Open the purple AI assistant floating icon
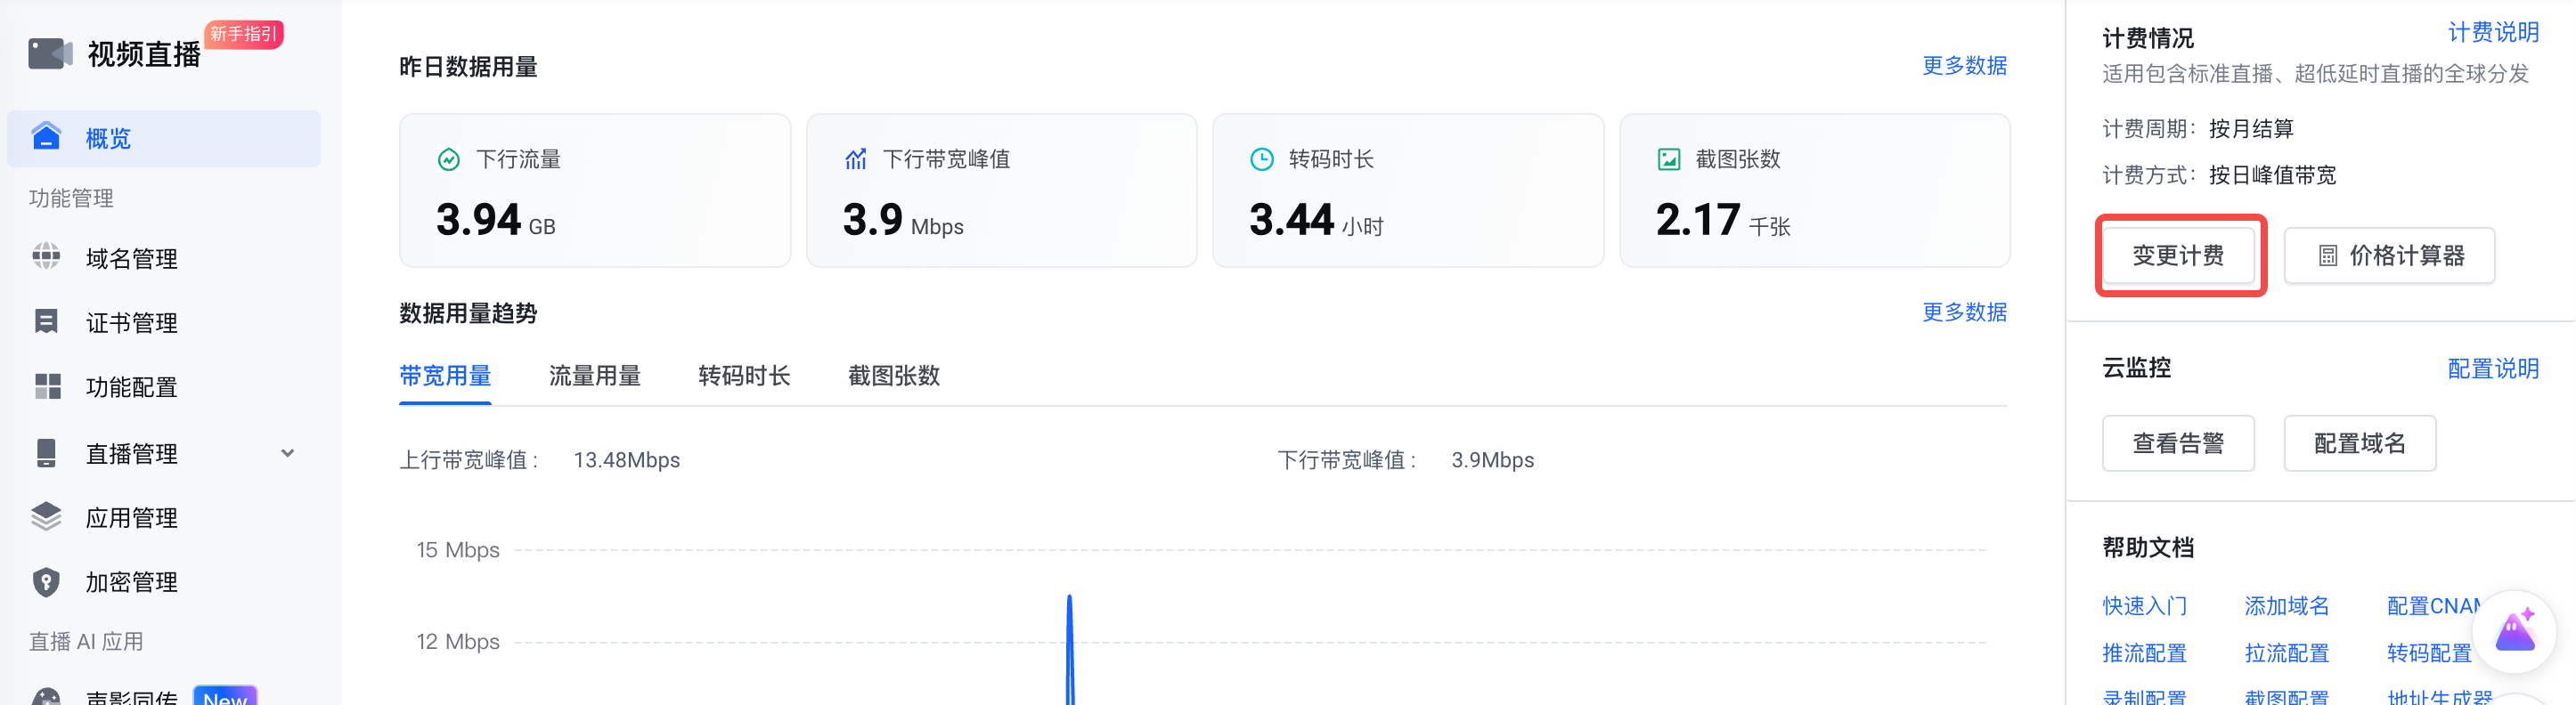 point(2514,632)
